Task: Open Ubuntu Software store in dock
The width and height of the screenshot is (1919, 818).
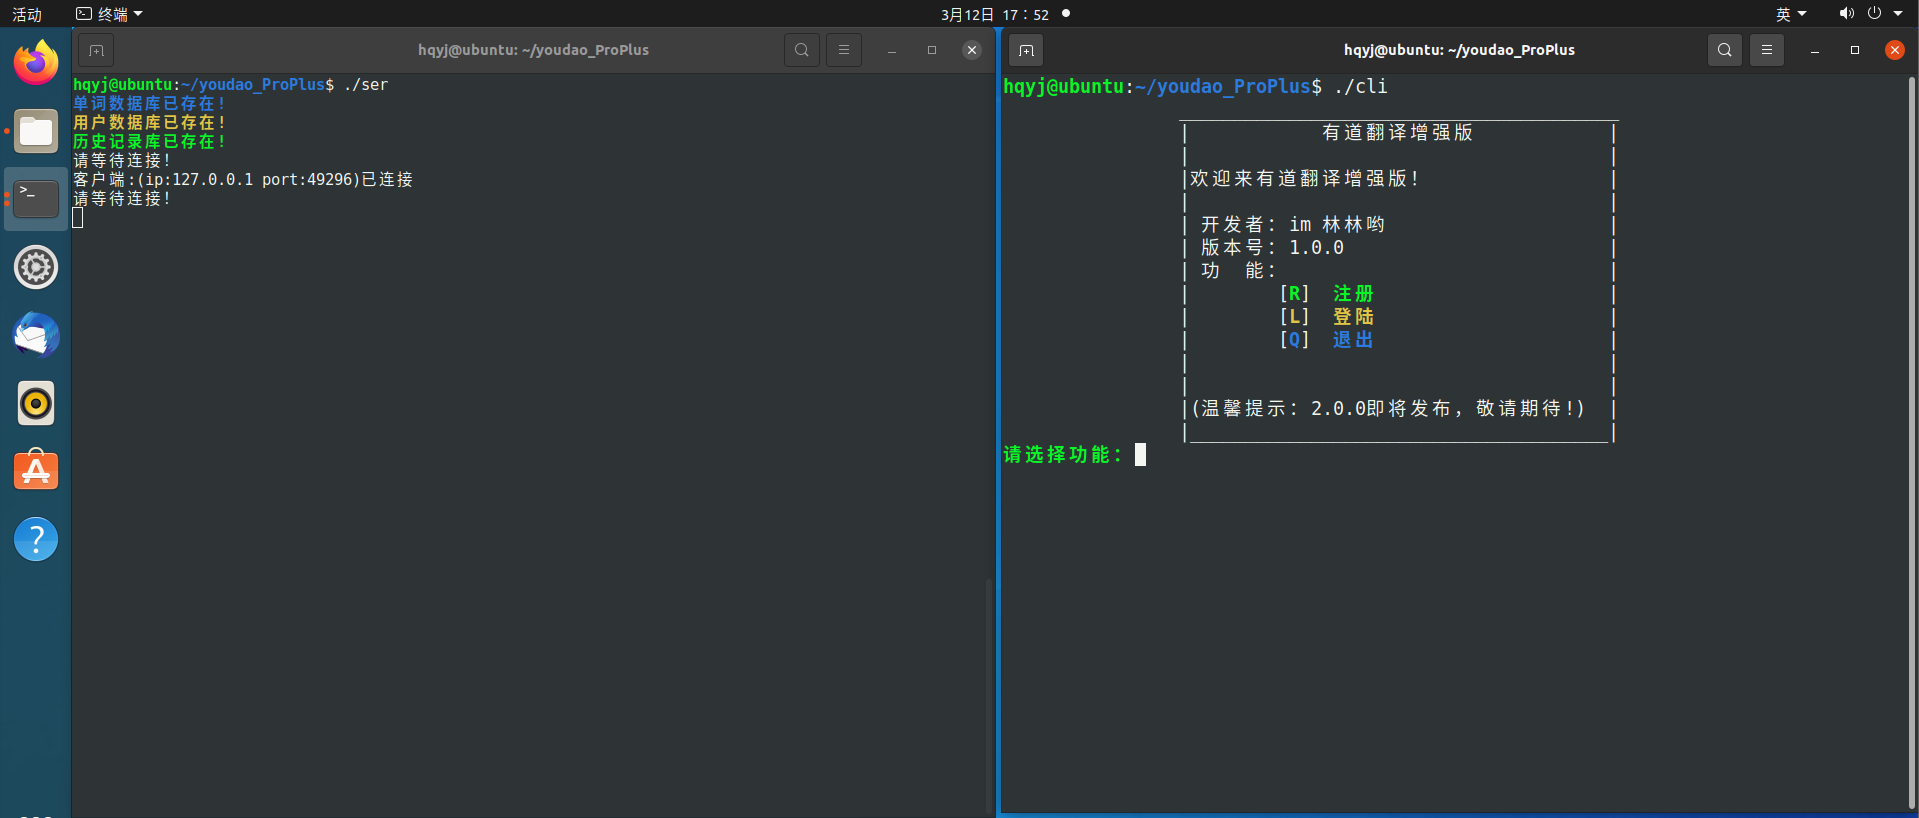Action: click(36, 471)
